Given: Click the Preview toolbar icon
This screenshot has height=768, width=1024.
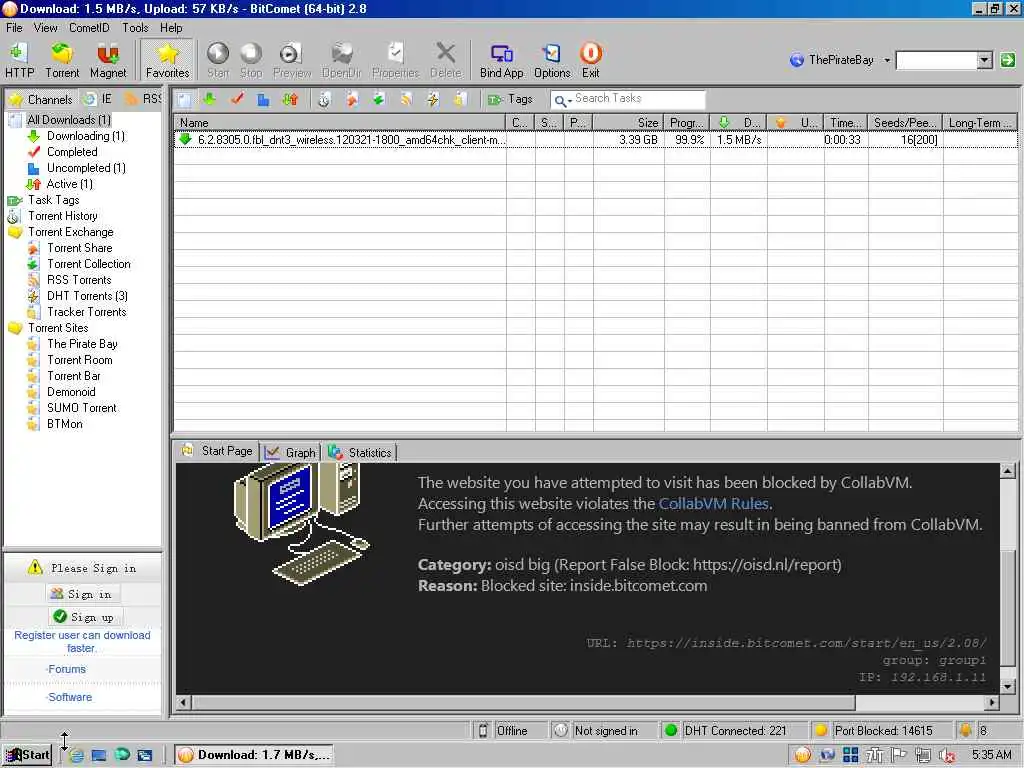Looking at the screenshot, I should pyautogui.click(x=292, y=60).
